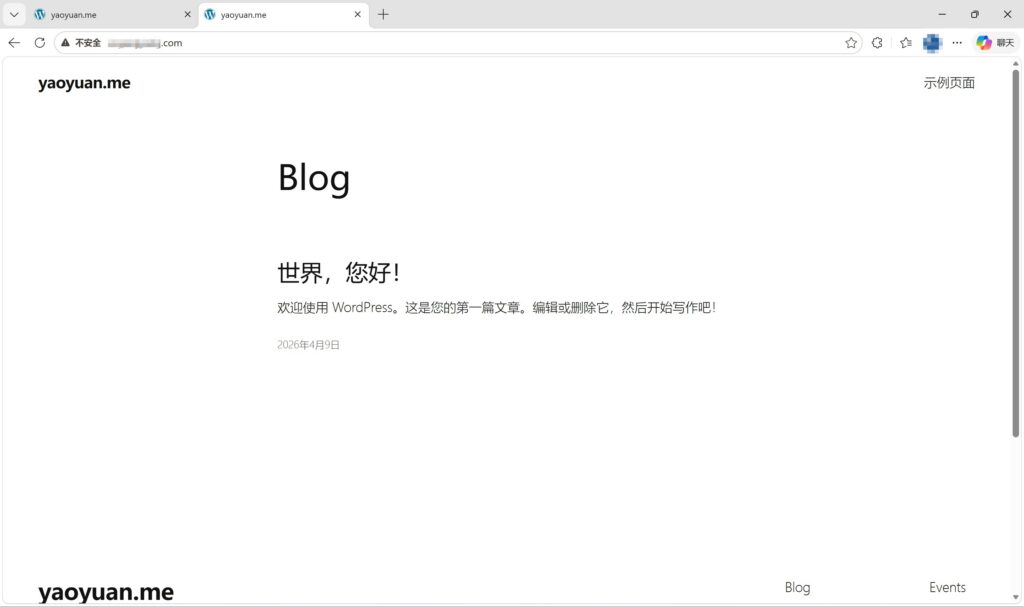The height and width of the screenshot is (607, 1024).
Task: Click the yaoyuan.me site title header
Action: pyautogui.click(x=84, y=83)
